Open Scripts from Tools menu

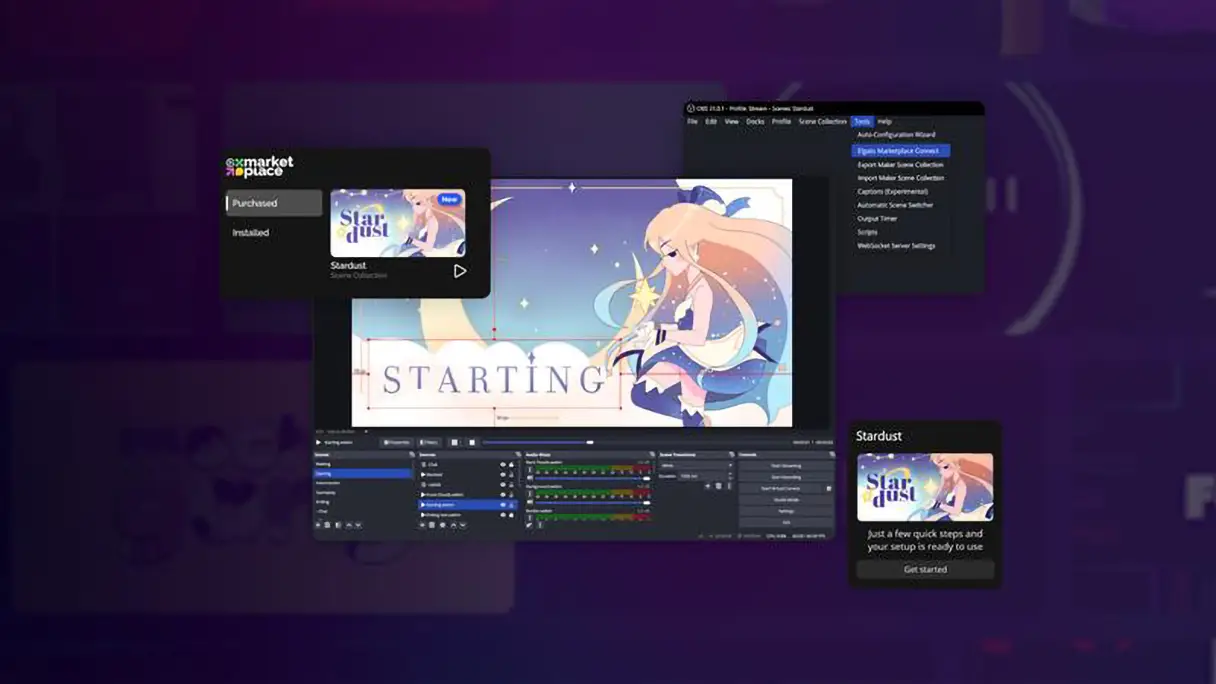click(867, 232)
